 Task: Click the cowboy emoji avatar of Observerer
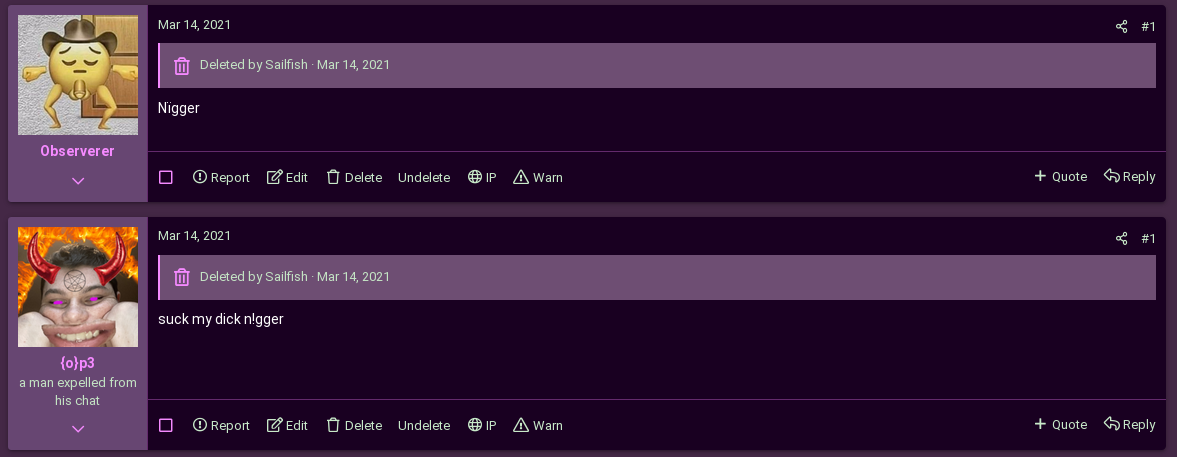click(78, 75)
